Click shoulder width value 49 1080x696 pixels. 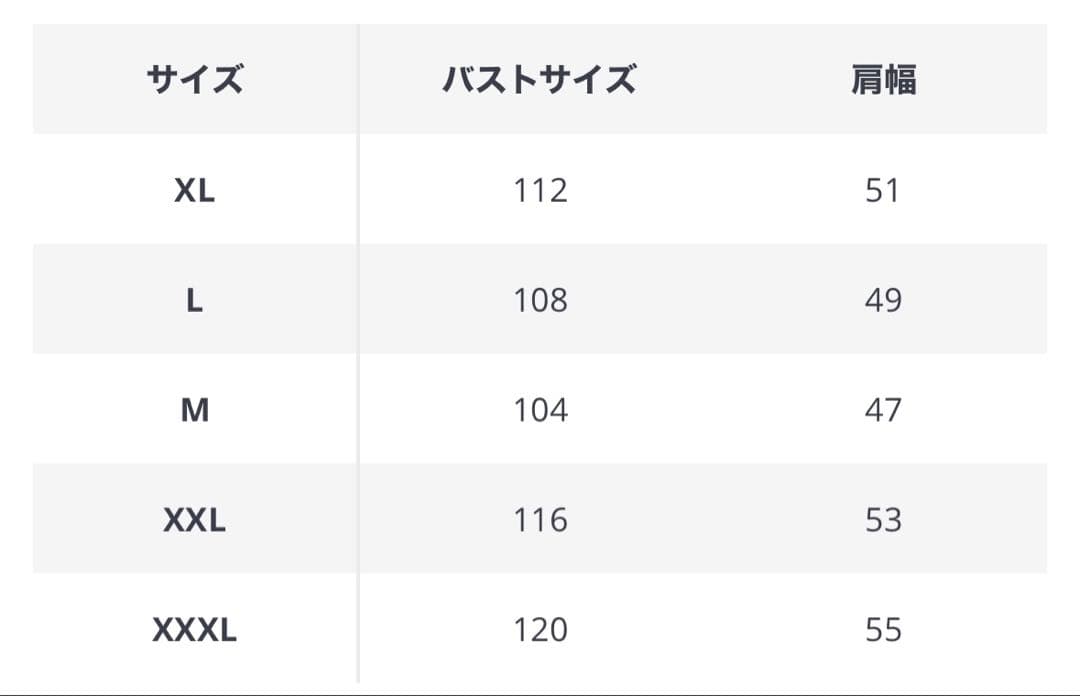(883, 300)
